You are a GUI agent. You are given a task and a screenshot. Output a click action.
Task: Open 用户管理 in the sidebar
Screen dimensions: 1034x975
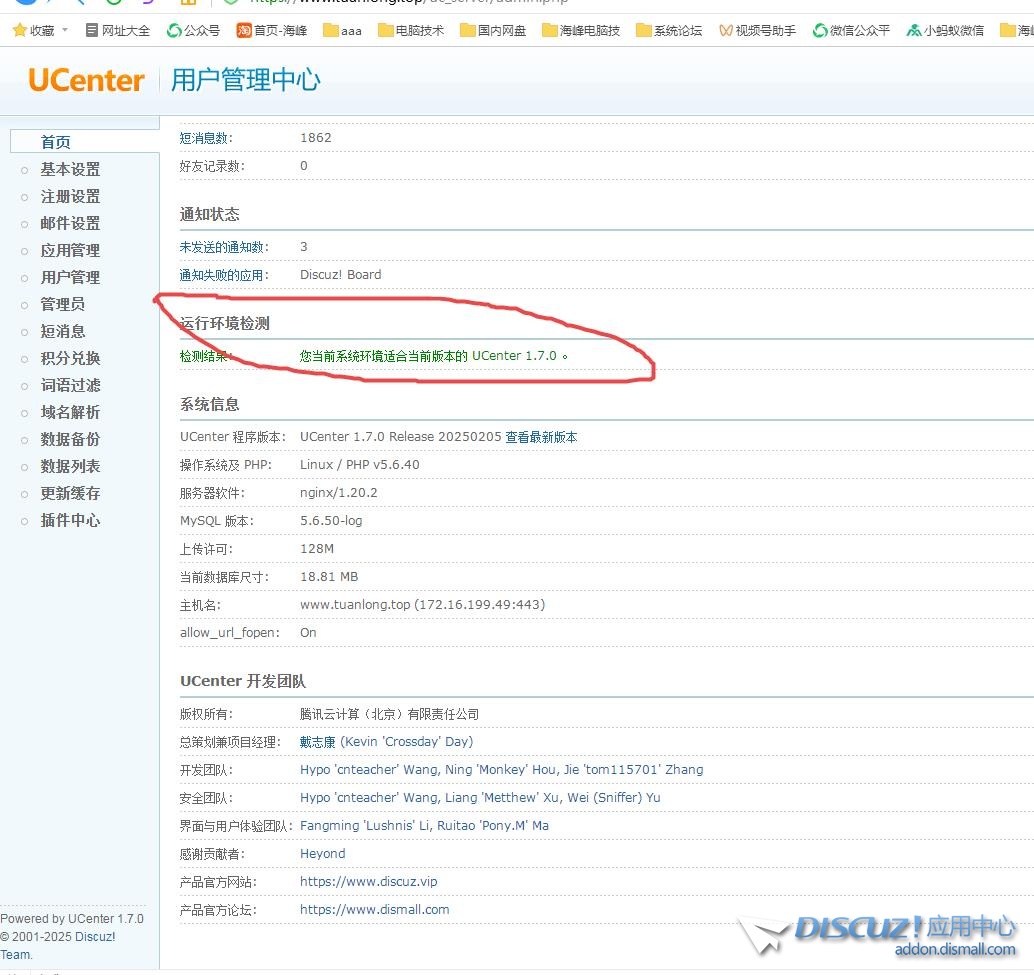tap(70, 278)
